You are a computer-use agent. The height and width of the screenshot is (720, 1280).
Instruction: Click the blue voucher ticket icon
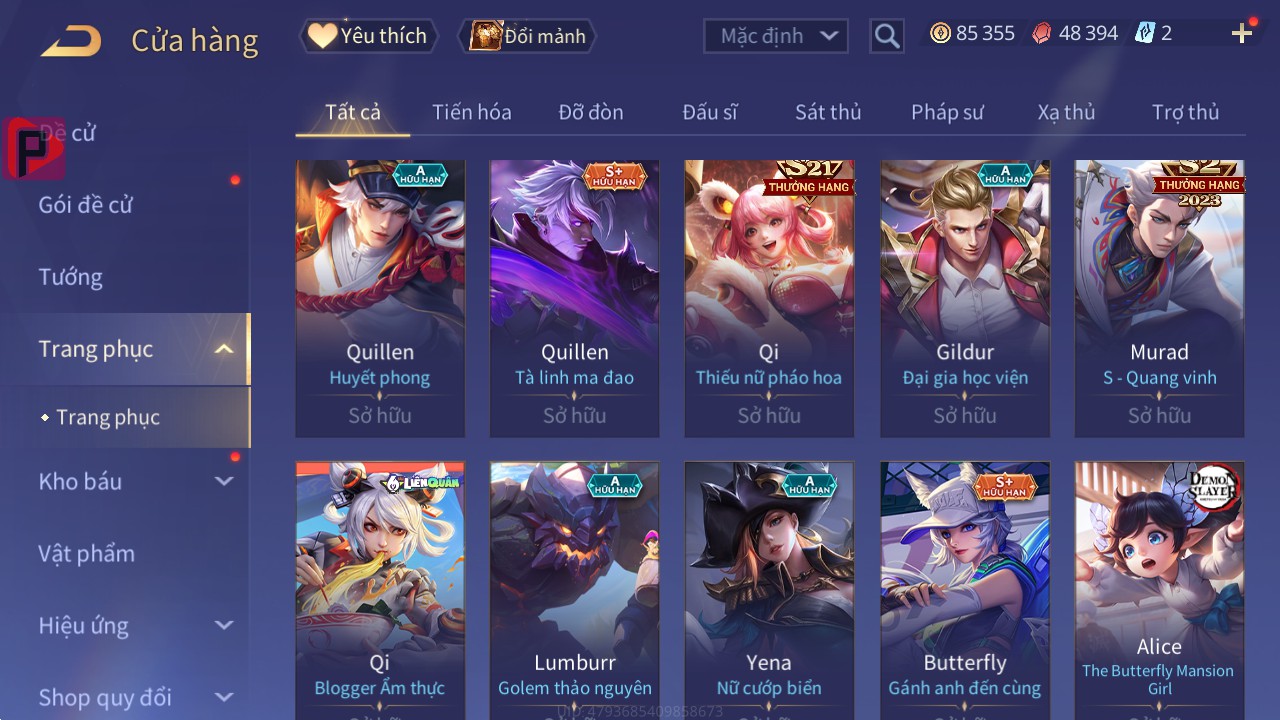click(1145, 33)
